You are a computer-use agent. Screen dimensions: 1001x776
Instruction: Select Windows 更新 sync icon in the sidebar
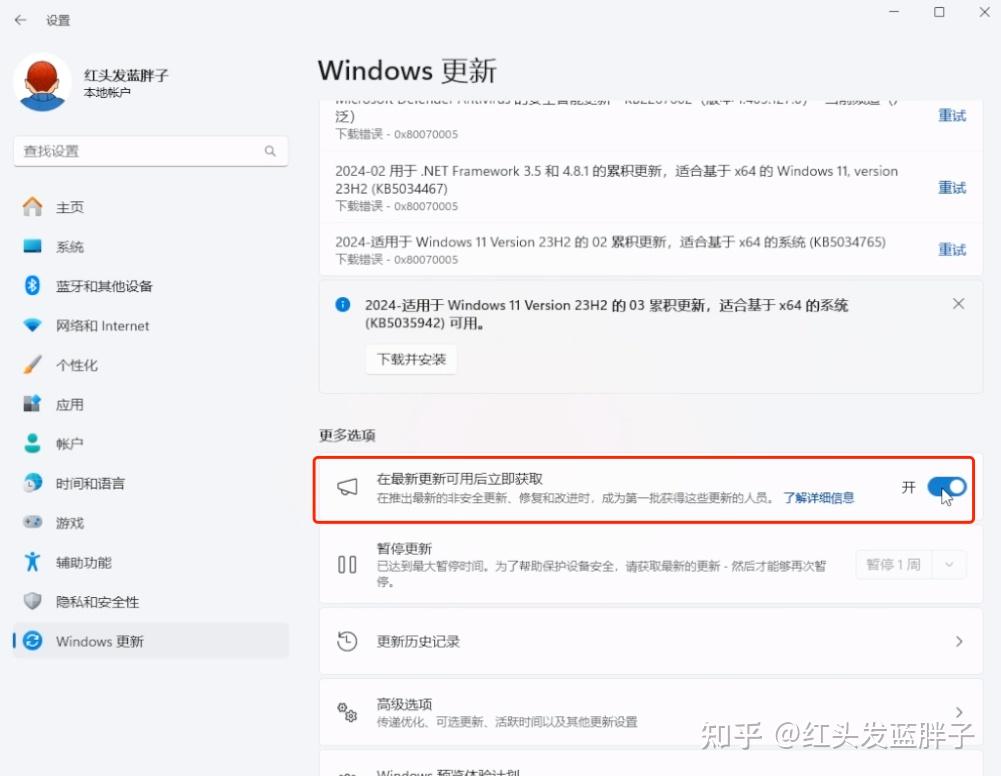point(32,641)
